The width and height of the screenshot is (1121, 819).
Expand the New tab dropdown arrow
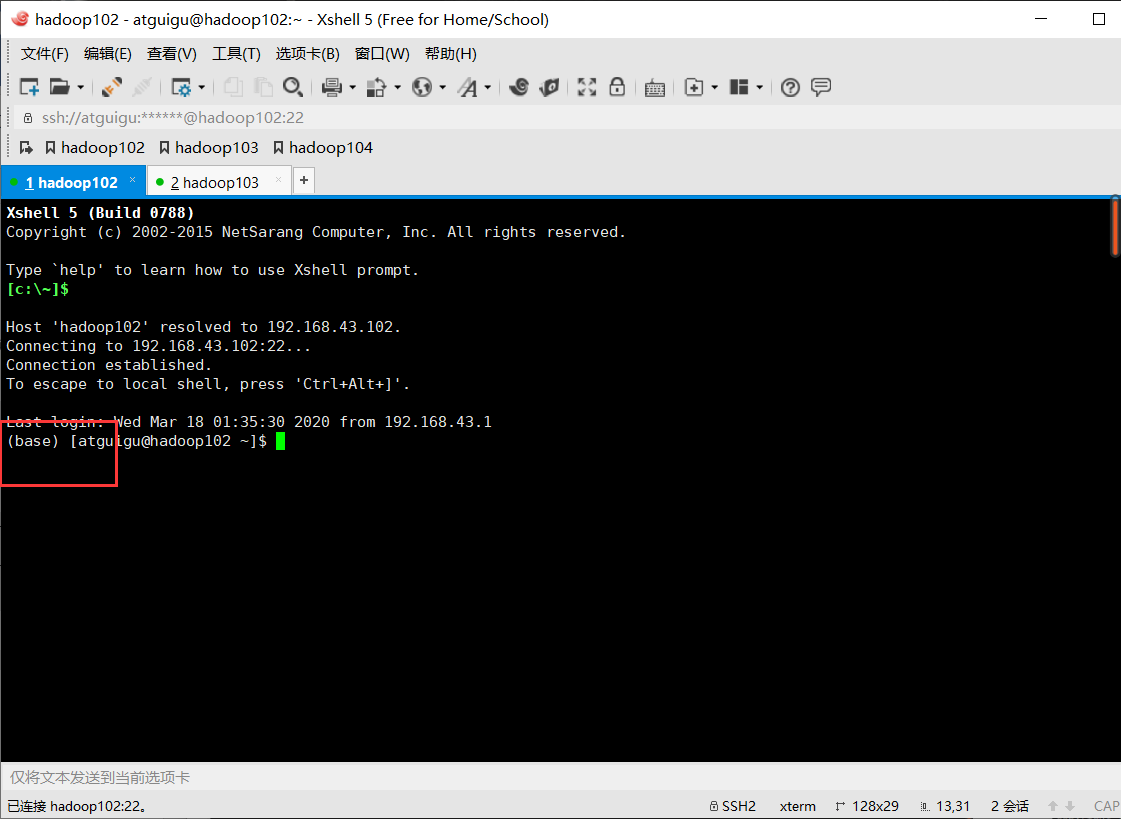tap(714, 87)
